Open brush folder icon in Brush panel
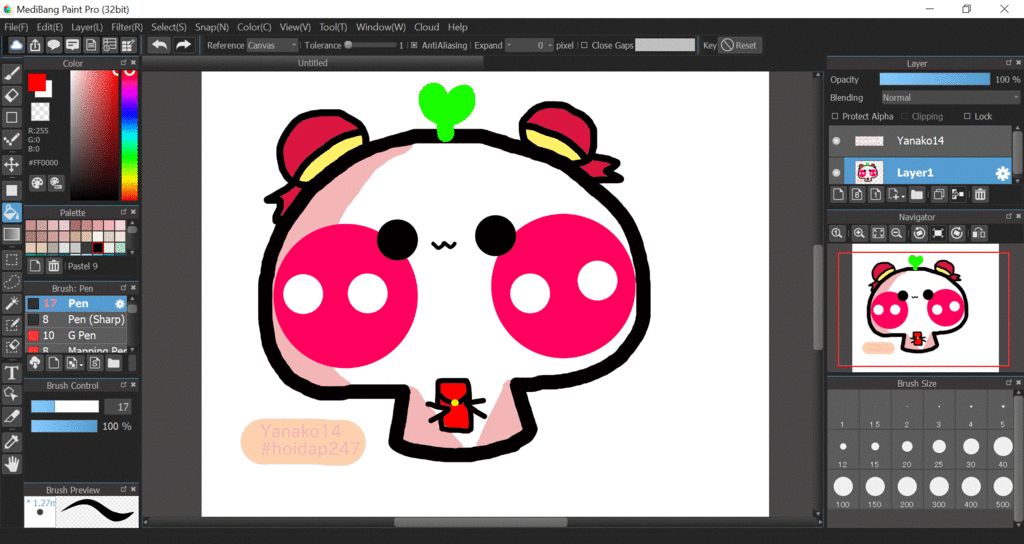Viewport: 1024px width, 544px height. pyautogui.click(x=114, y=363)
